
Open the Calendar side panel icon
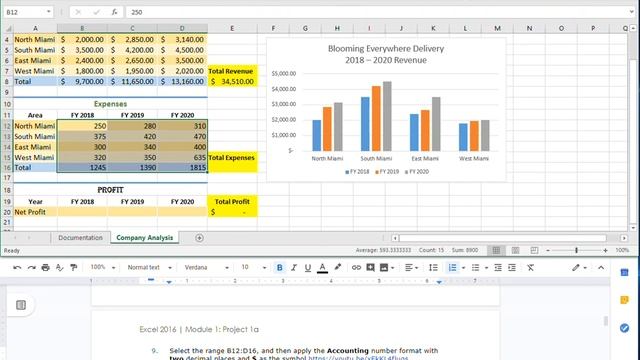pos(624,272)
